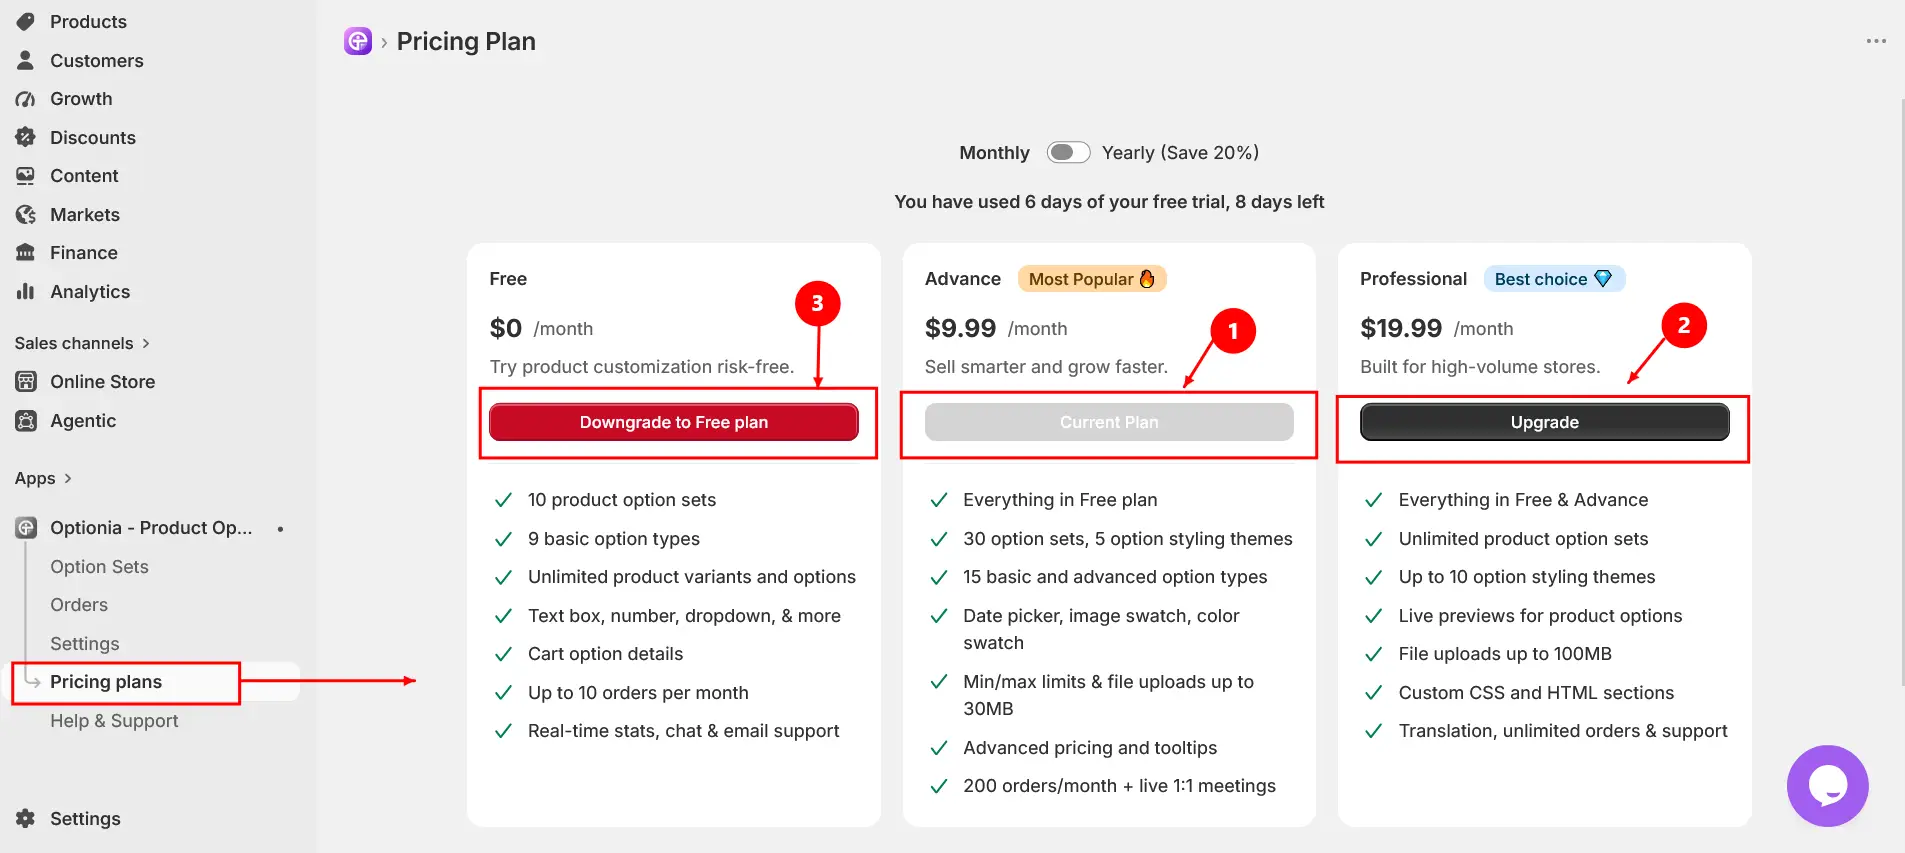Open the three-dot more options menu
This screenshot has width=1905, height=853.
coord(1876,41)
